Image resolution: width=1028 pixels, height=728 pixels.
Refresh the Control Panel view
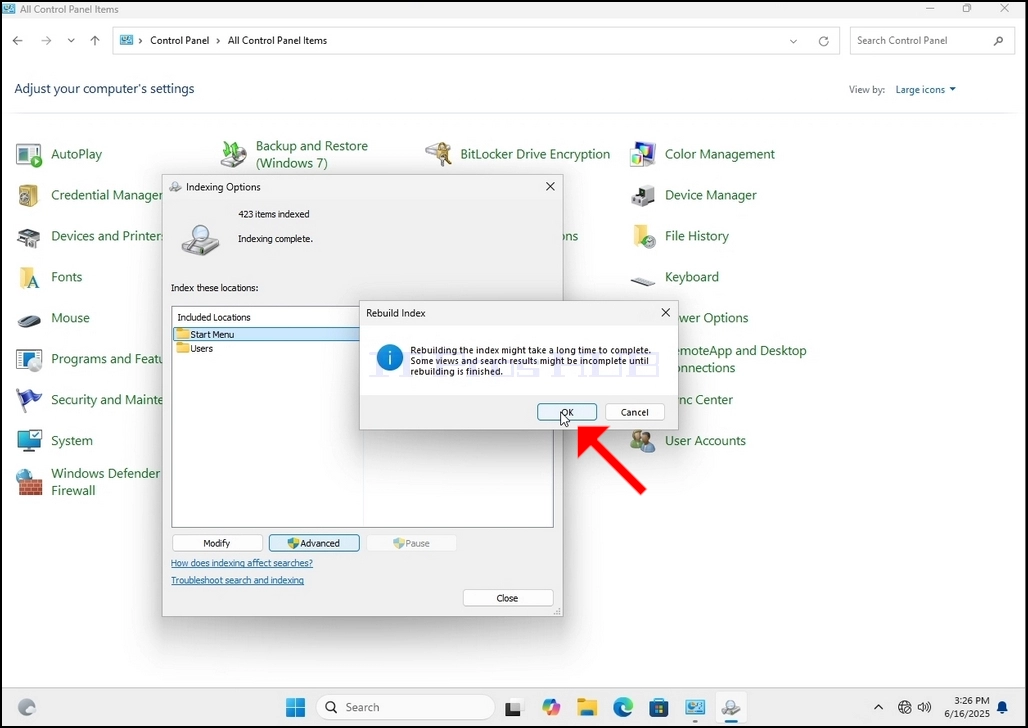823,41
